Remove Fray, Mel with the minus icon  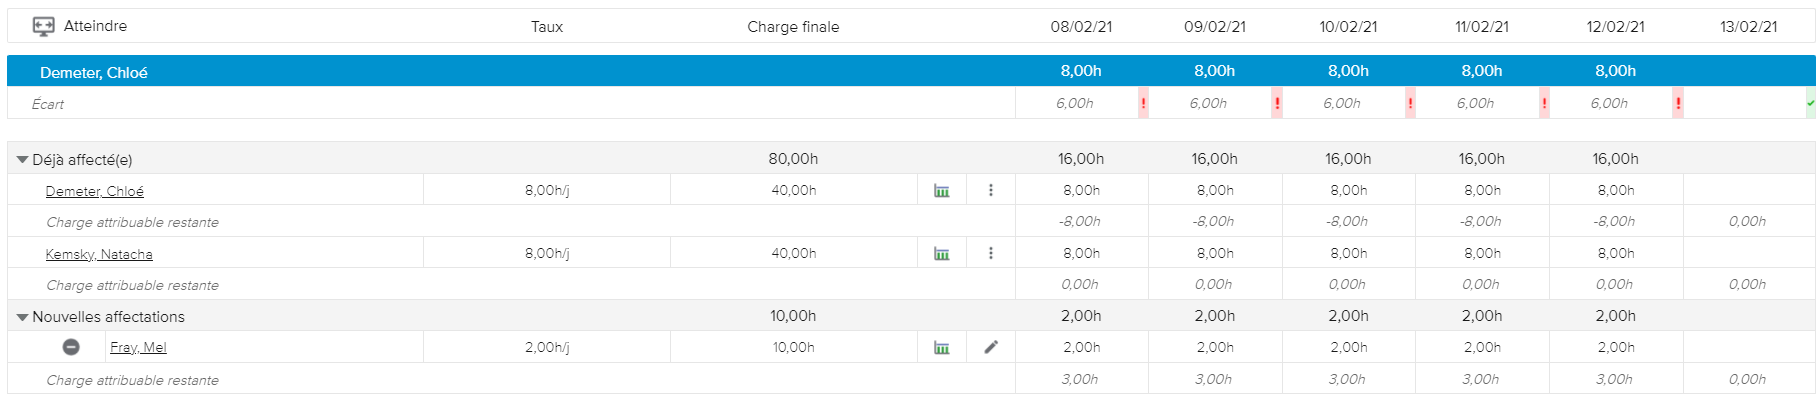(71, 347)
